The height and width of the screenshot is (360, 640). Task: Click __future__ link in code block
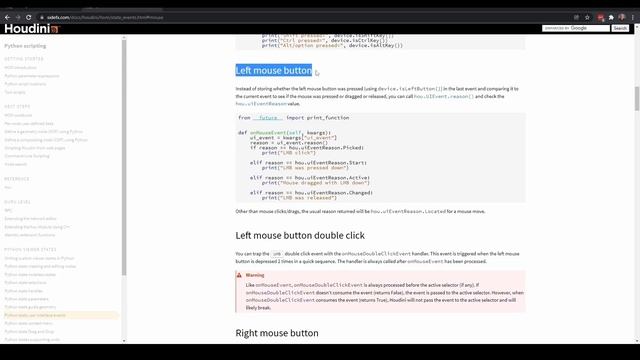click(x=267, y=118)
